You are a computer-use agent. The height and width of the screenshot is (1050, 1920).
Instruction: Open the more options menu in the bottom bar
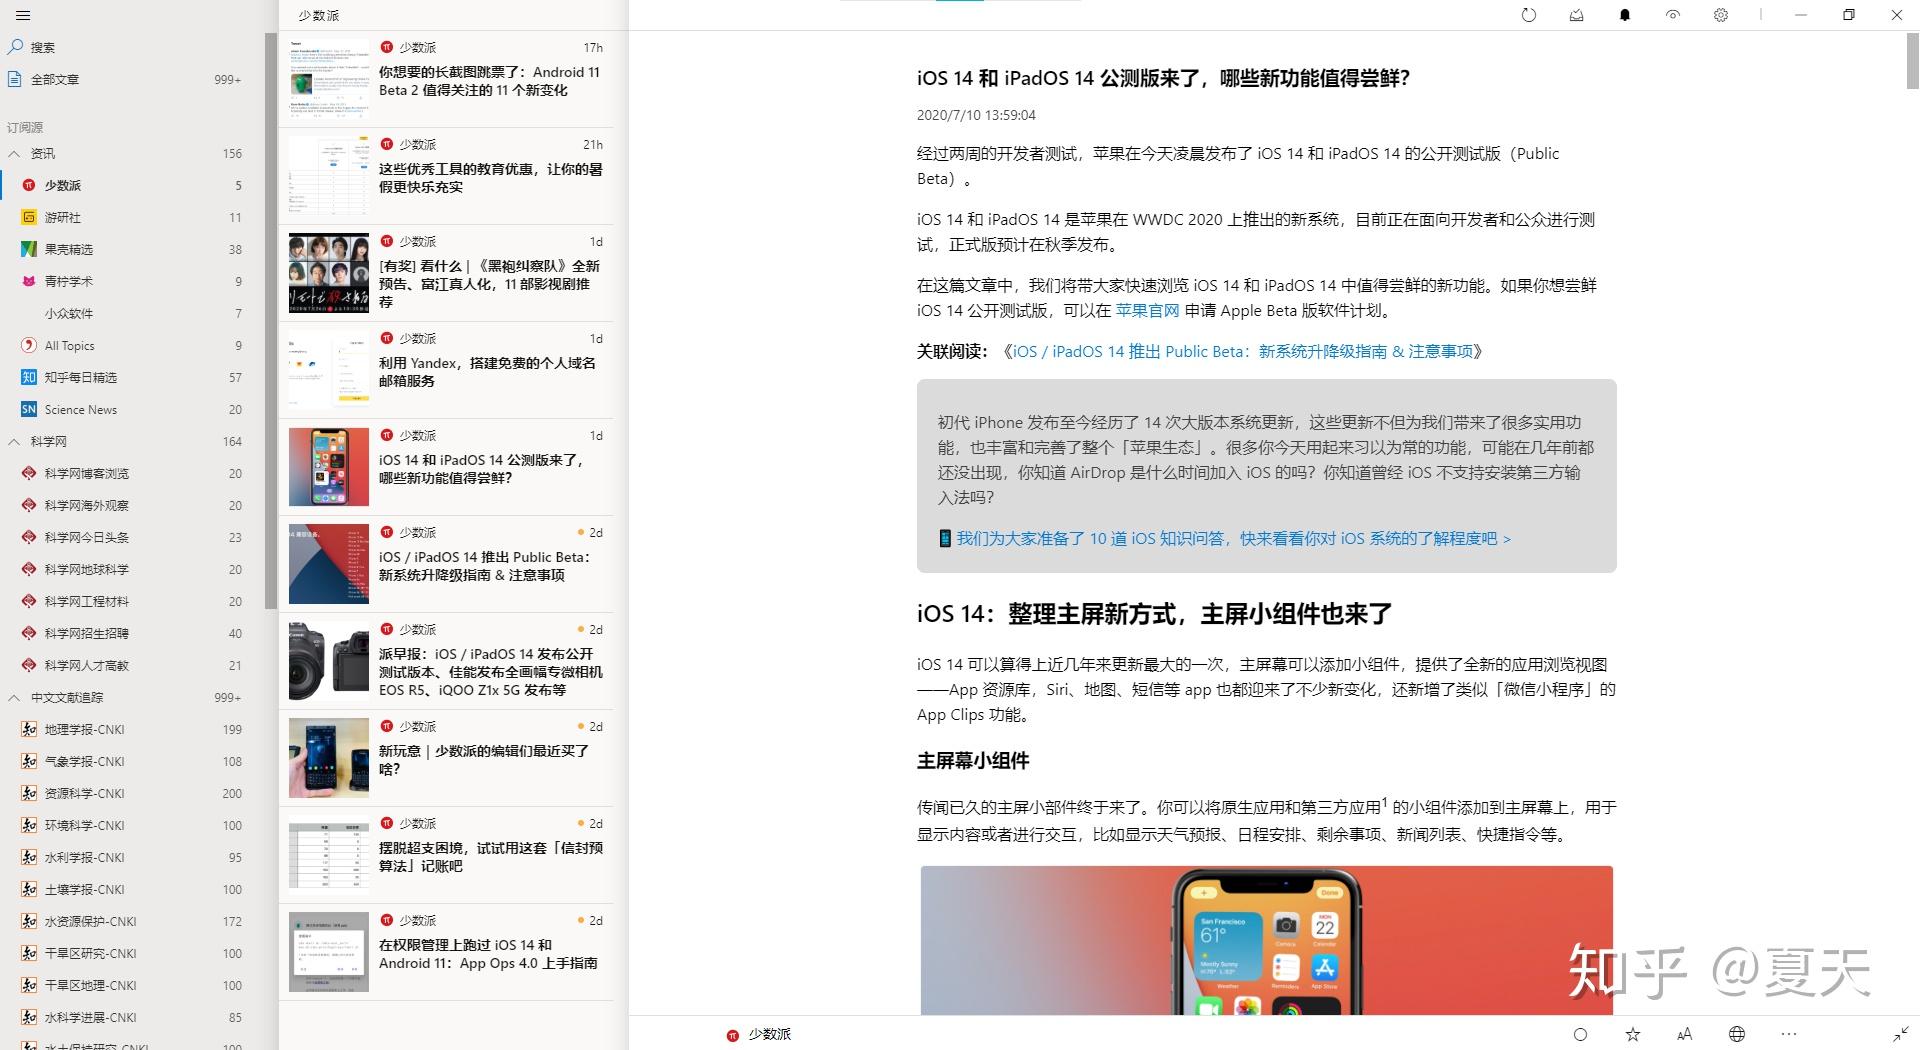point(1789,1034)
